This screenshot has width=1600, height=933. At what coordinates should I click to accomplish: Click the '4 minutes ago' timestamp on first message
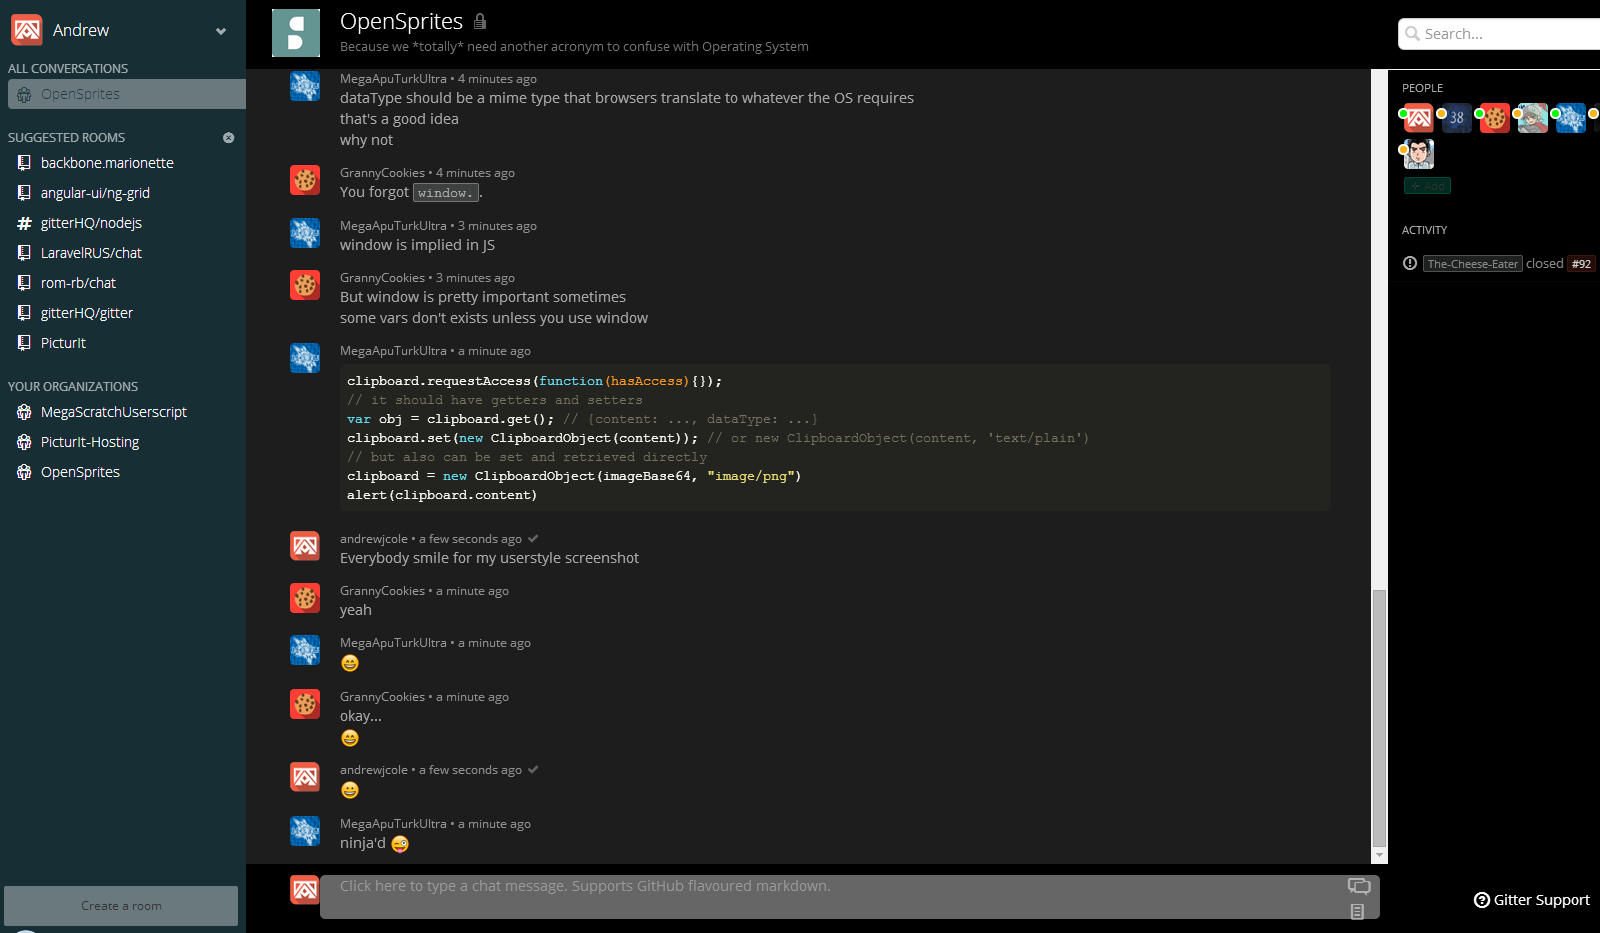(497, 79)
